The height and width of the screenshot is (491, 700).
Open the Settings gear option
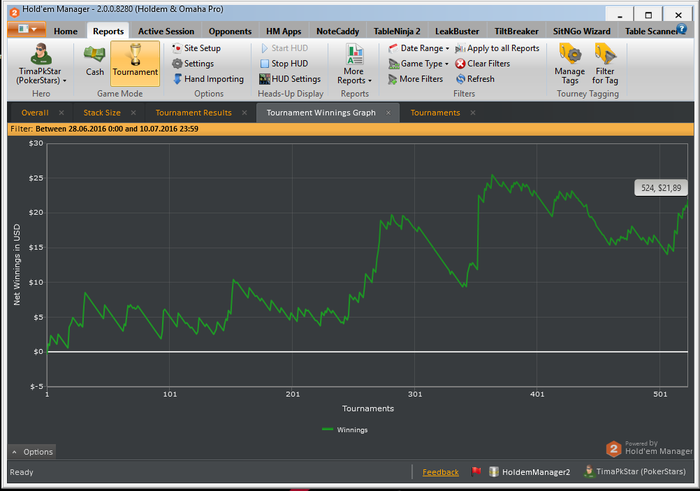193,63
